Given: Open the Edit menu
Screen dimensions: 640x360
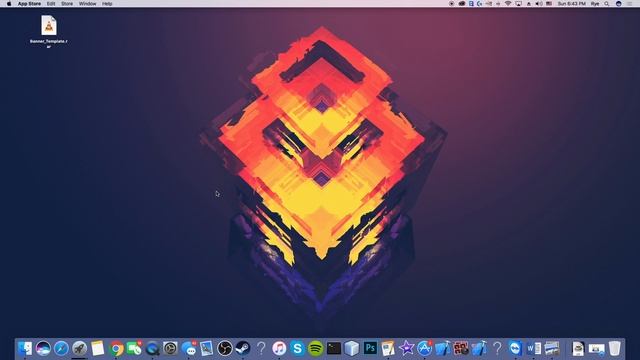Looking at the screenshot, I should (51, 4).
